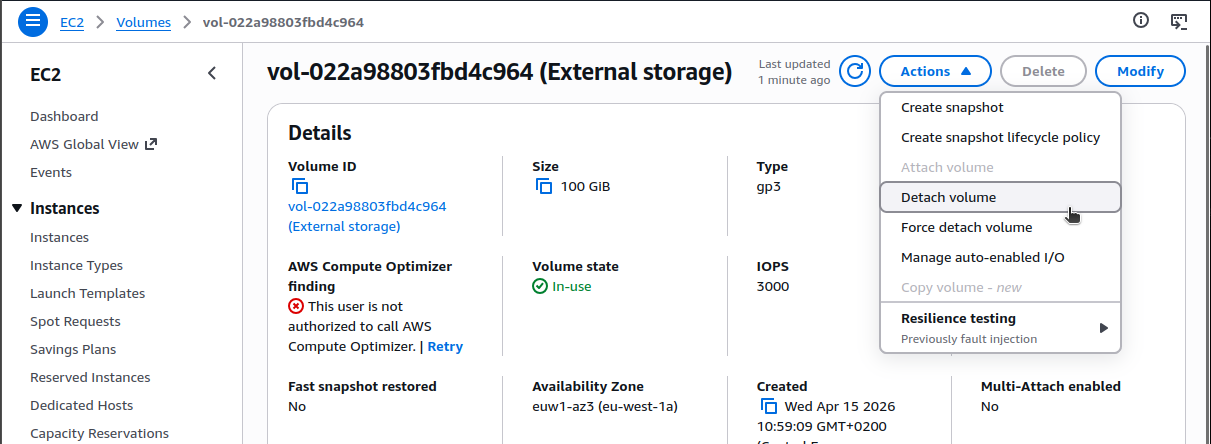This screenshot has height=444, width=1211.
Task: Copy the Created timestamp
Action: click(x=769, y=406)
